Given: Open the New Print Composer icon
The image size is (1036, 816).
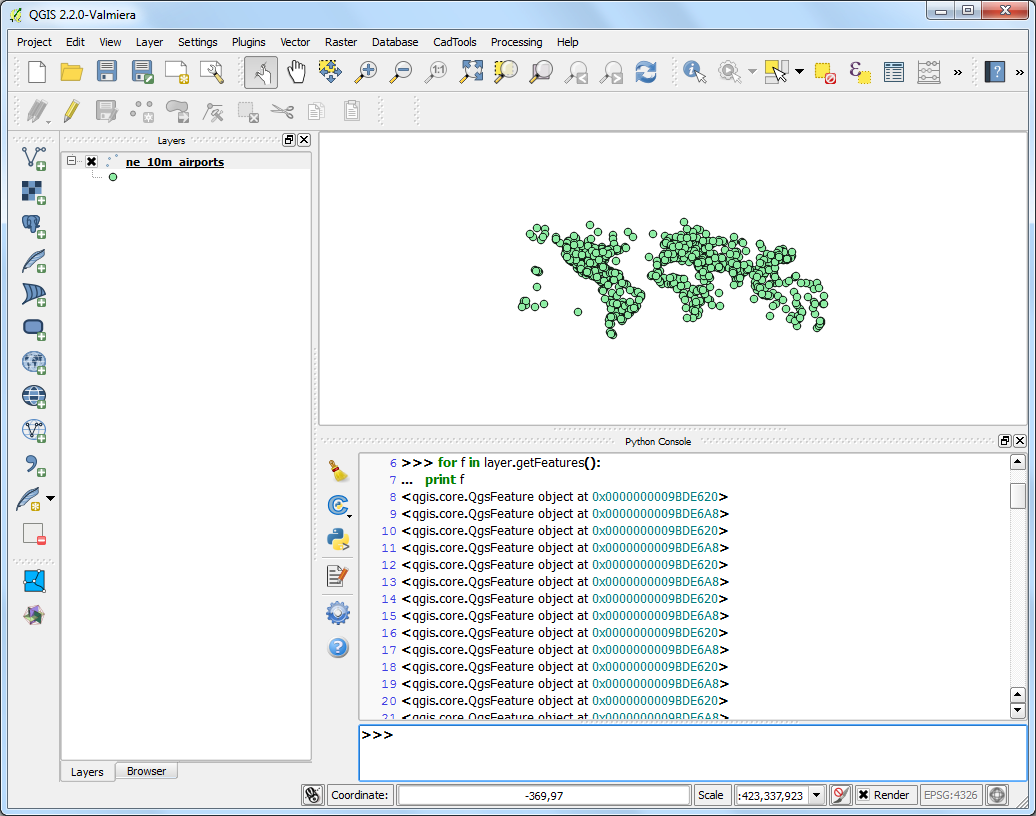Looking at the screenshot, I should [176, 71].
